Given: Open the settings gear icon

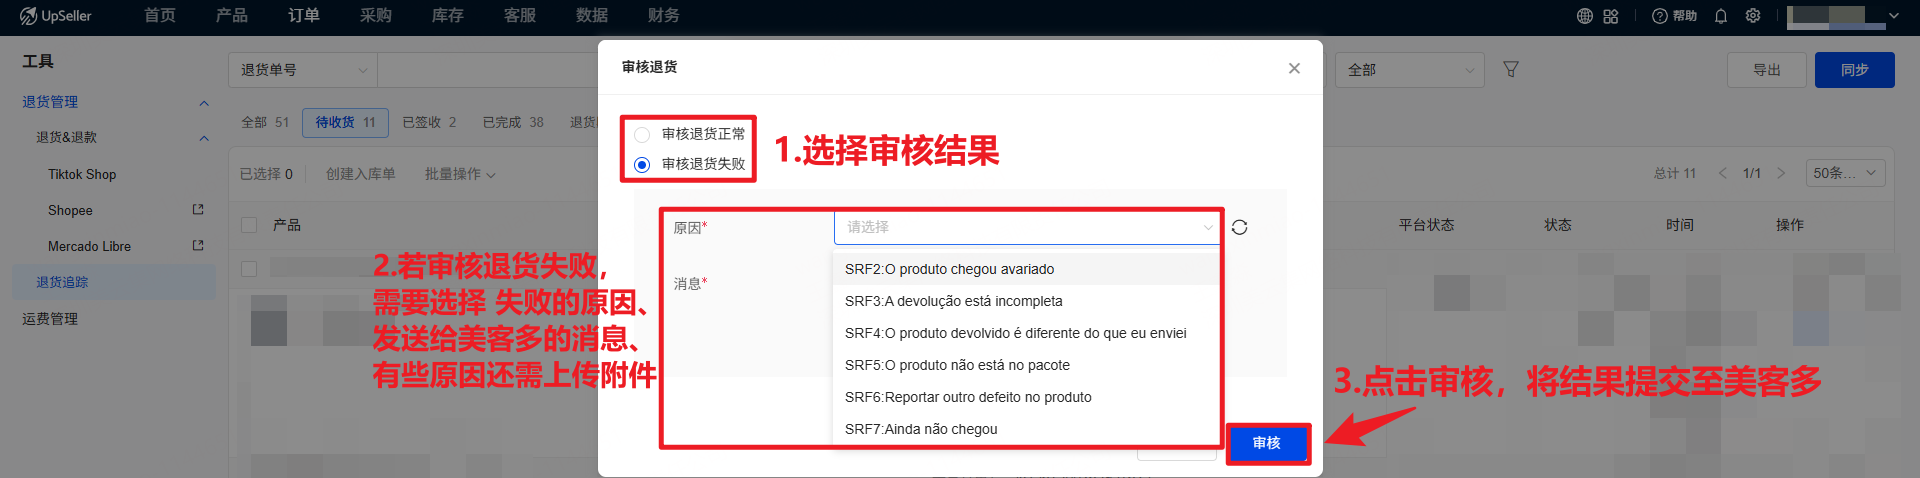Looking at the screenshot, I should click(1753, 16).
